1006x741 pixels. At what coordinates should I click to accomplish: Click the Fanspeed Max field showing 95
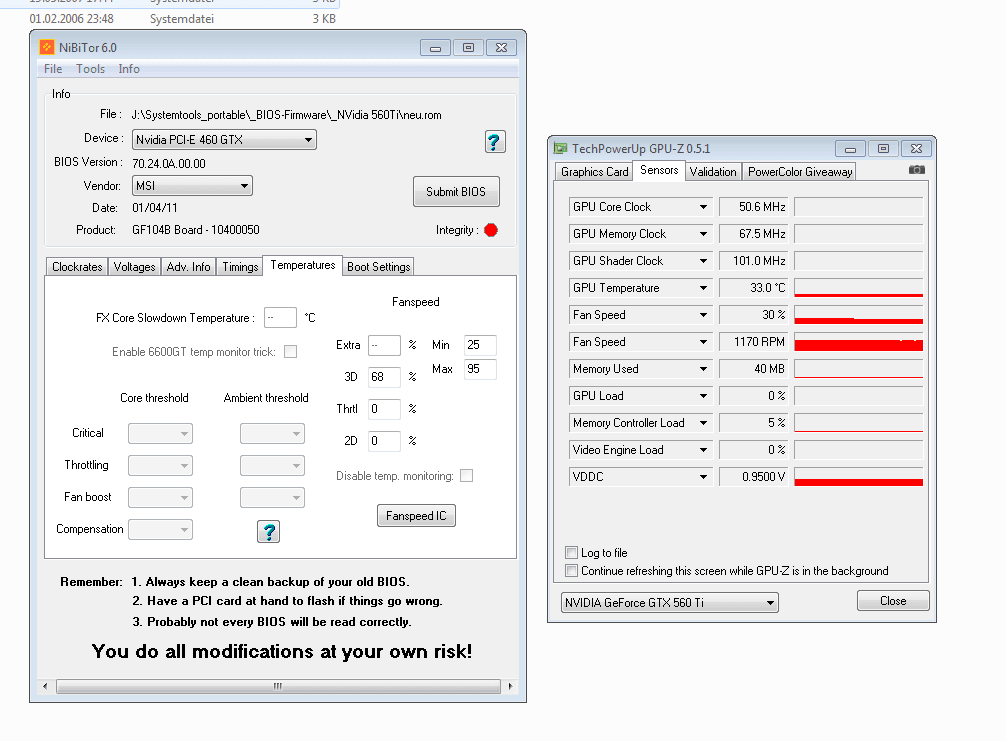pos(480,369)
